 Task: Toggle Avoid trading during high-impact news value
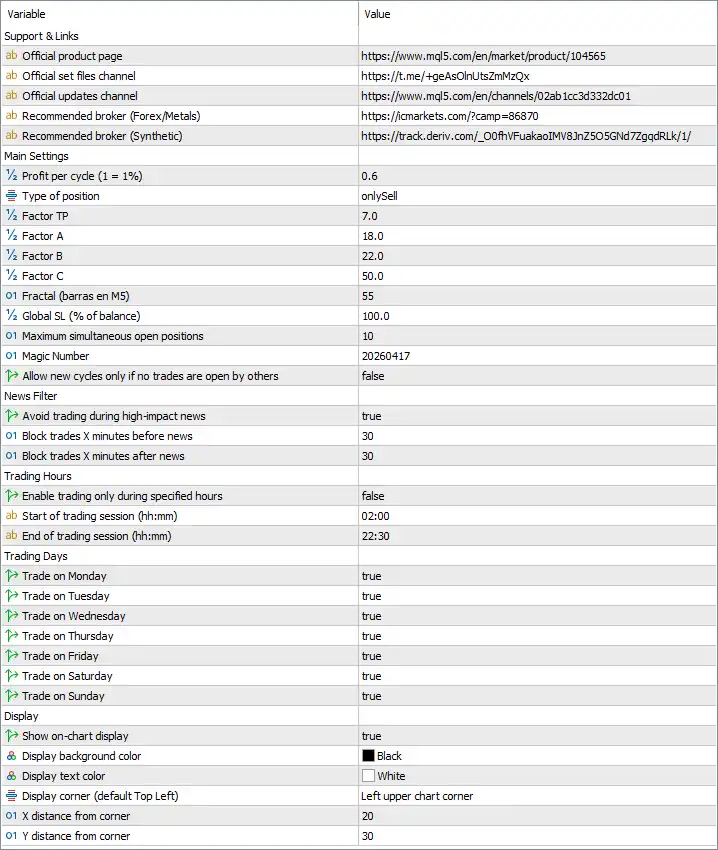coord(537,416)
